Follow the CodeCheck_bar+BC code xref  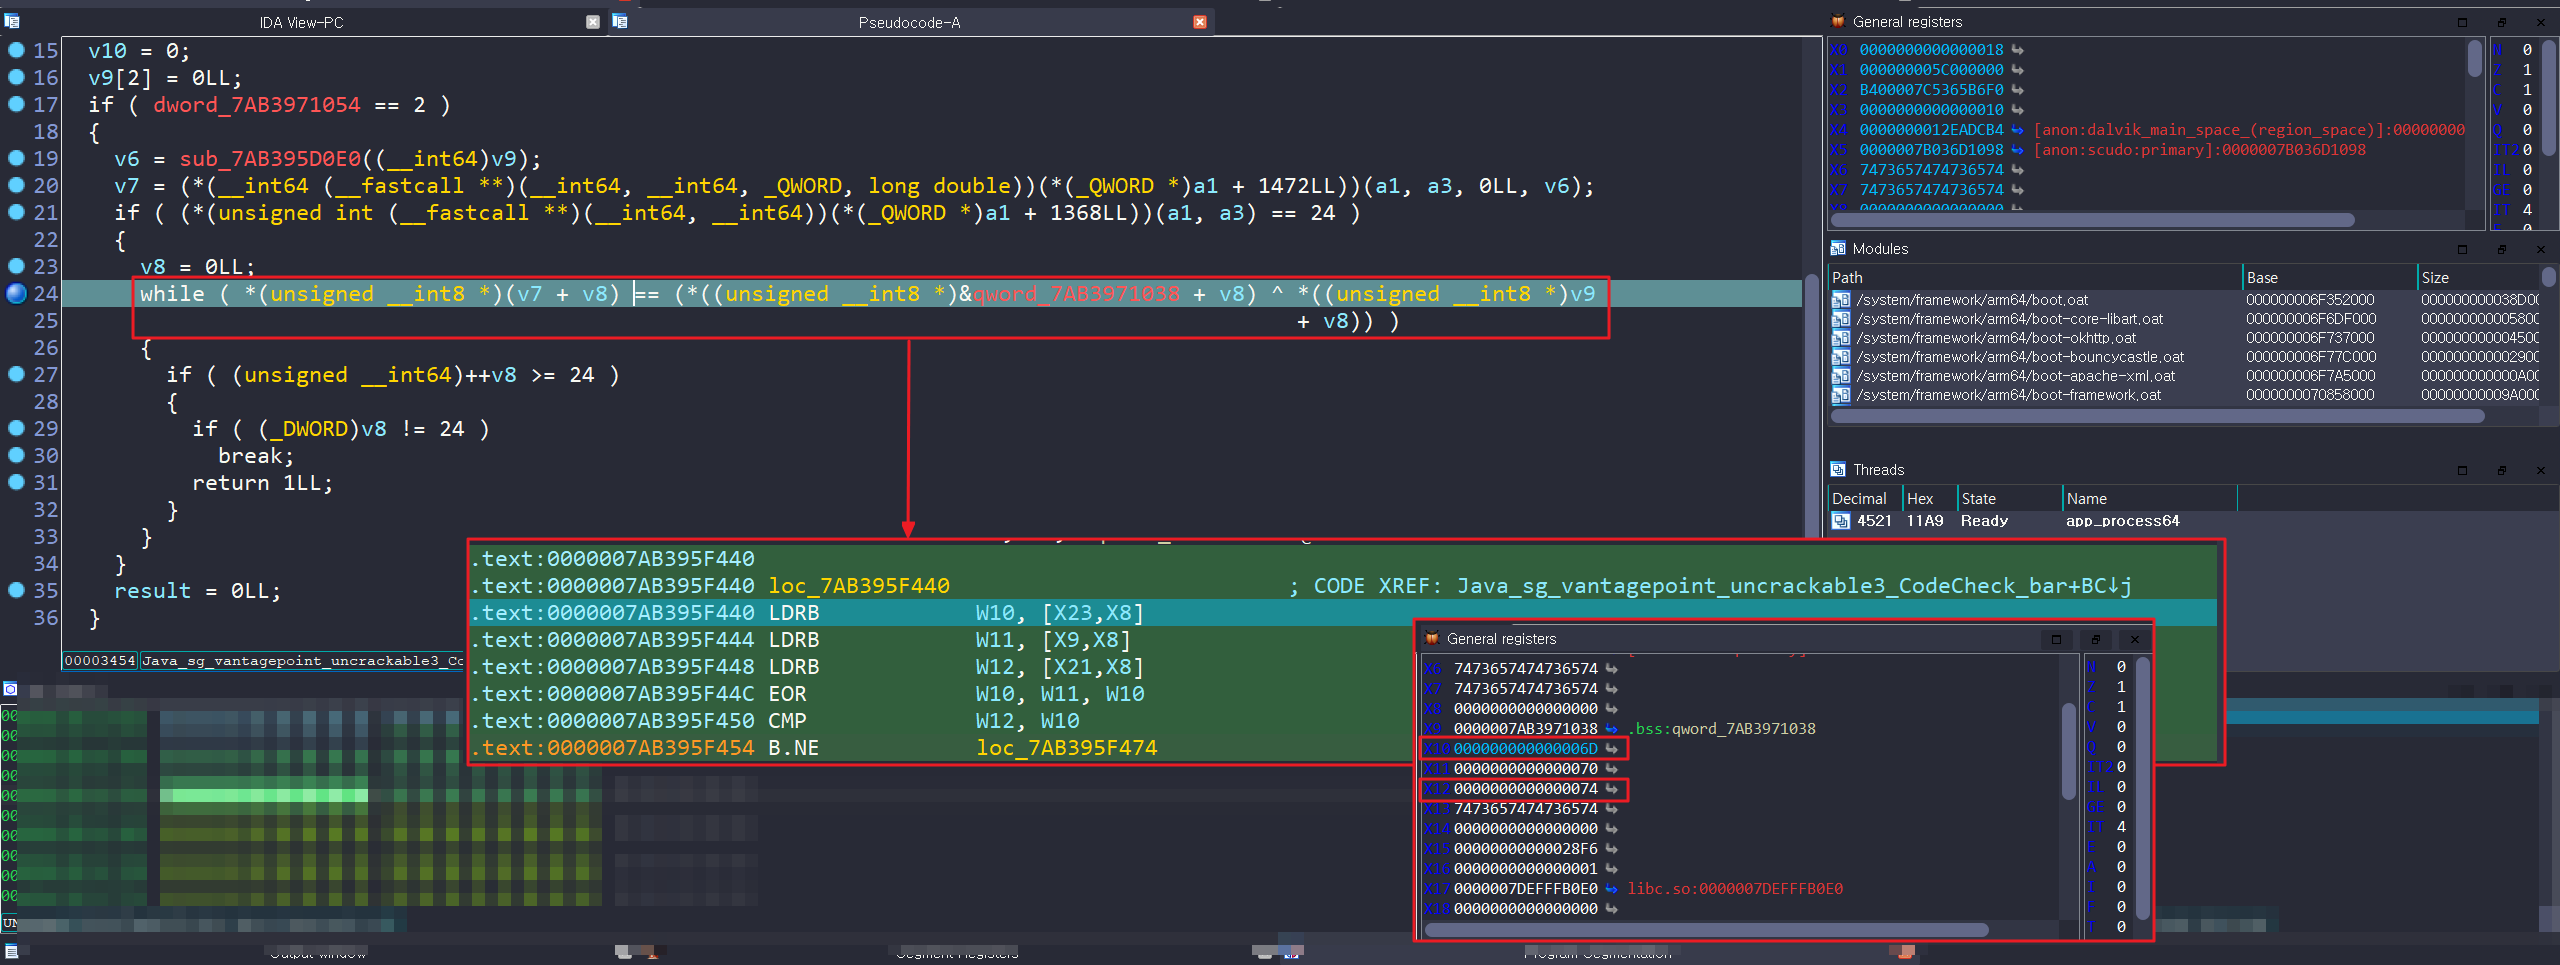[1794, 586]
